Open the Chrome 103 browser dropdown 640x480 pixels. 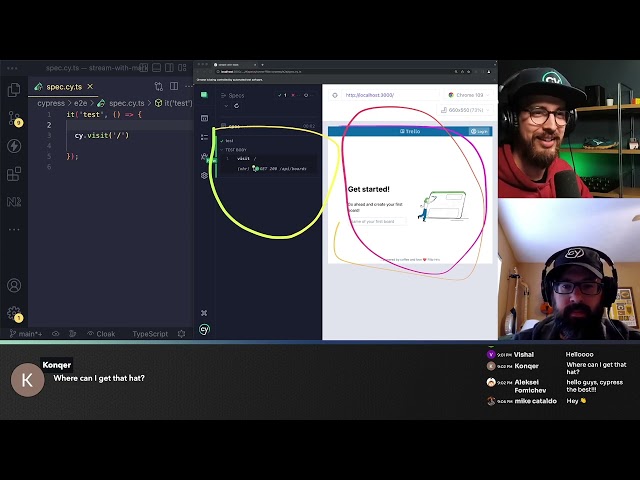click(x=468, y=95)
